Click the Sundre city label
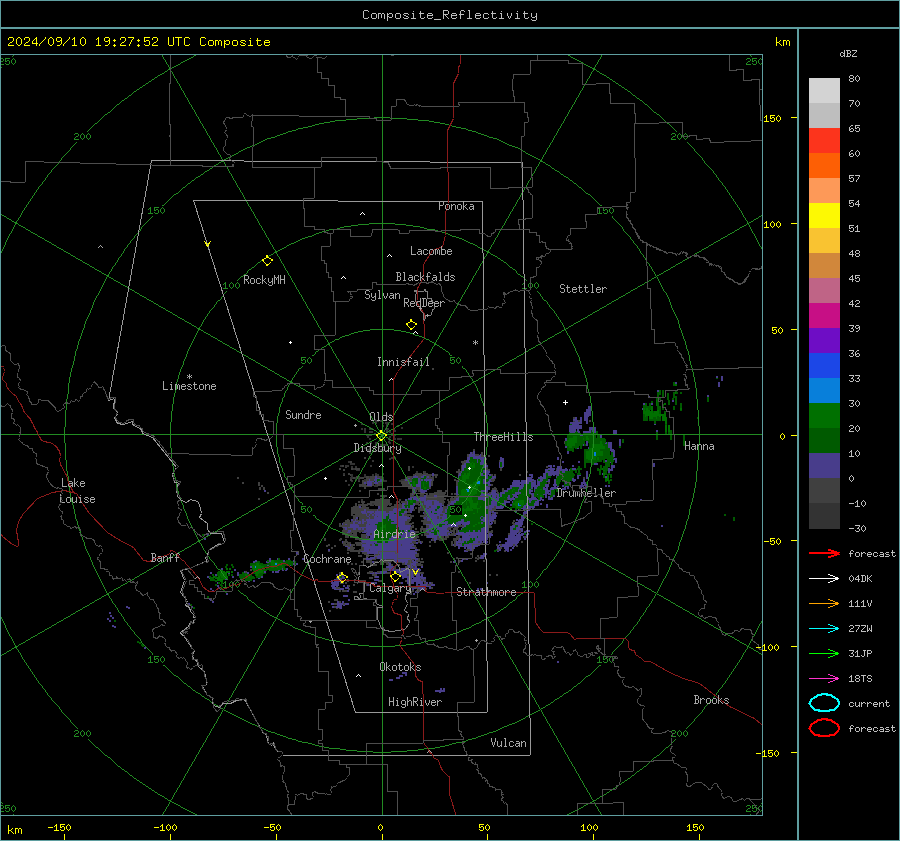900x841 pixels. pyautogui.click(x=303, y=414)
